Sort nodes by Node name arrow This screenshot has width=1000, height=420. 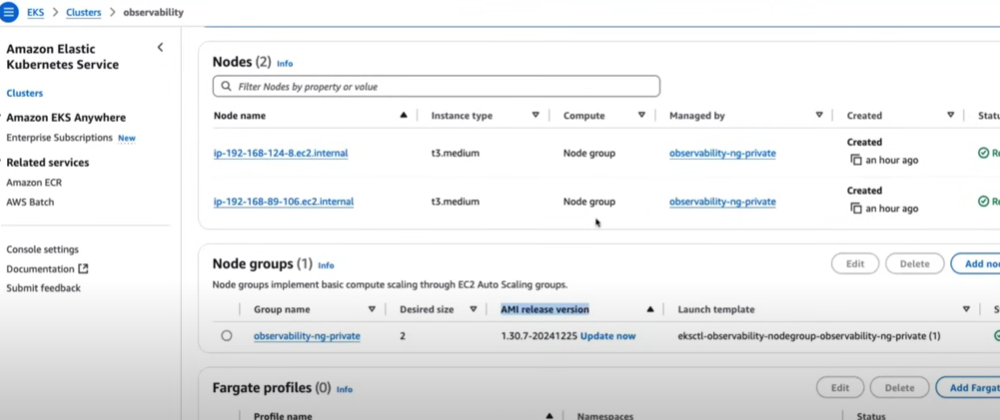click(403, 115)
